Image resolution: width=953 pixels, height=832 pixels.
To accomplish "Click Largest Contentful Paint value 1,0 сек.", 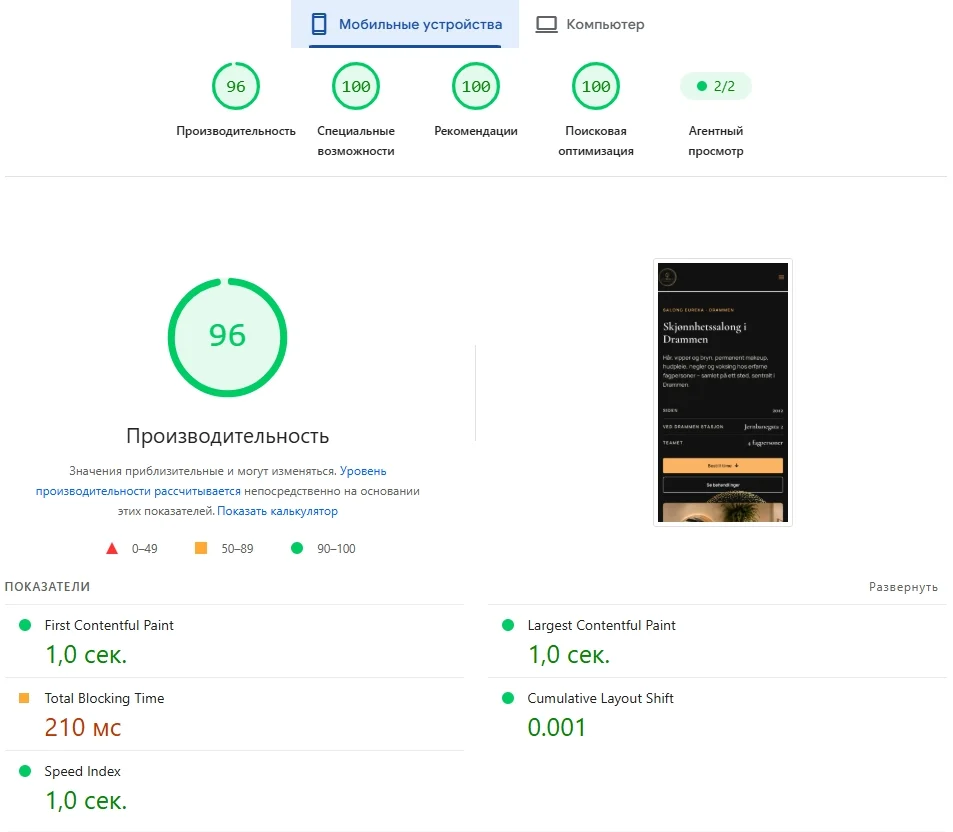I will click(568, 655).
